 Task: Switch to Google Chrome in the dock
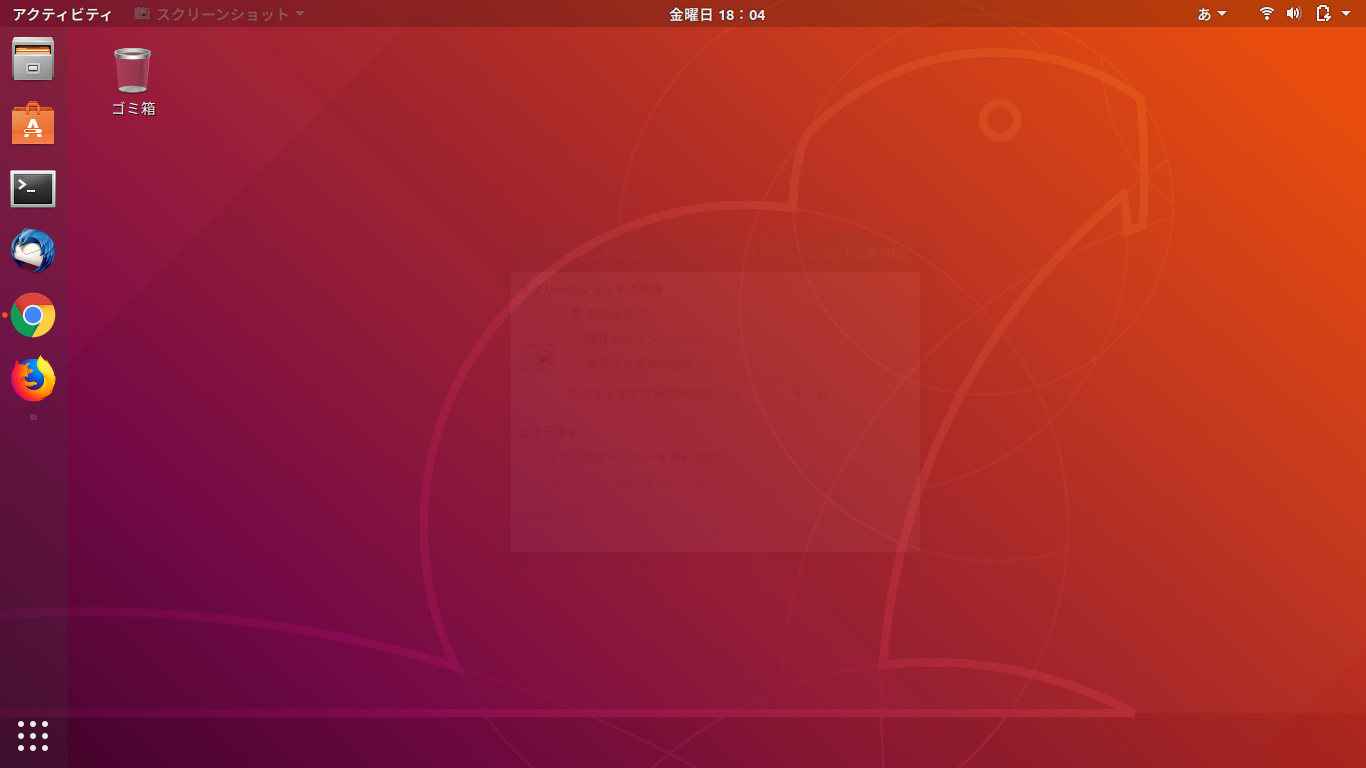[x=33, y=315]
